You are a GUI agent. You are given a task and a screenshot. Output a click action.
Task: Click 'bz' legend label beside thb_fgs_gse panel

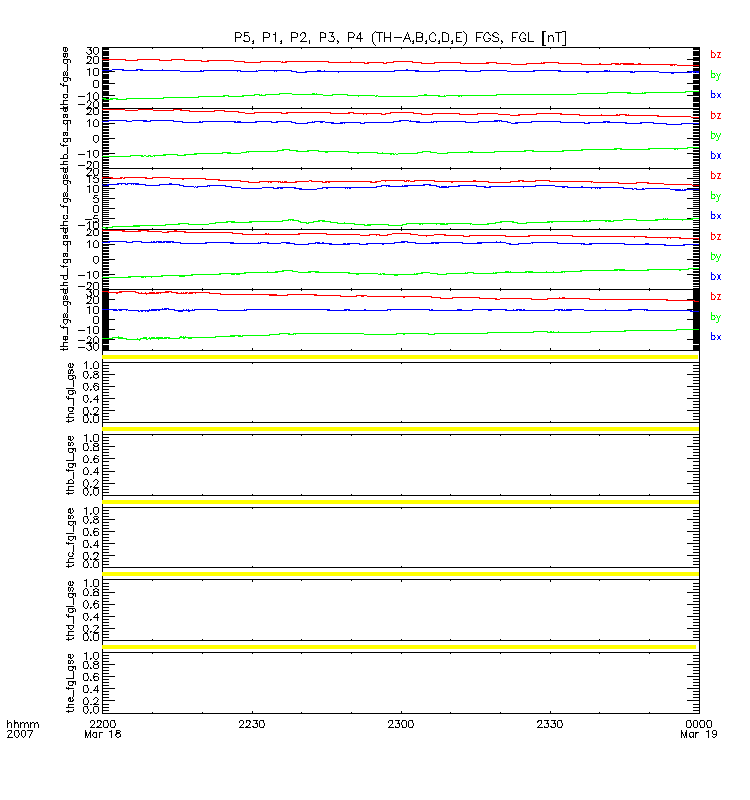[715, 115]
